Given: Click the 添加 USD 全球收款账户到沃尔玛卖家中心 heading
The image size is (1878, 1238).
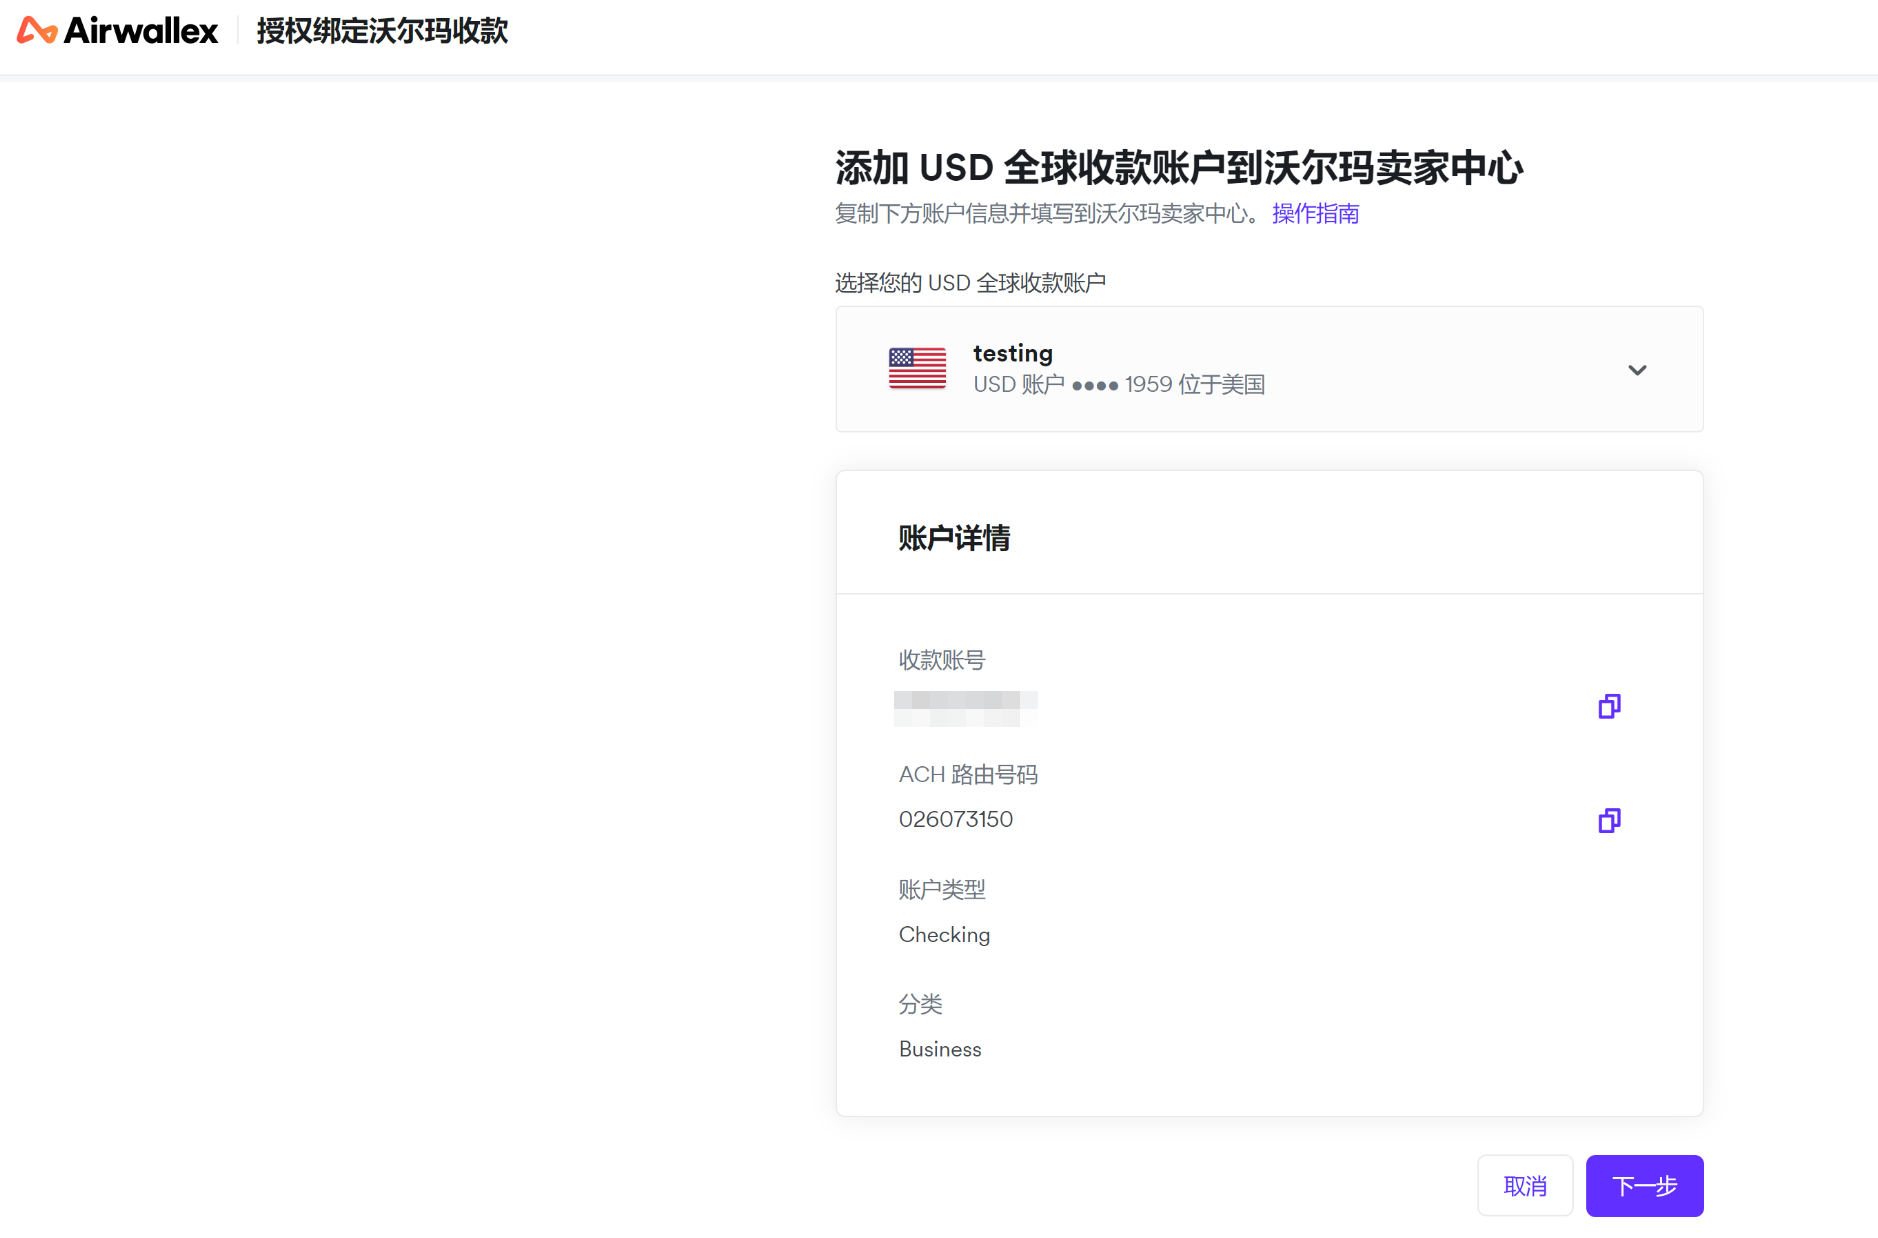Looking at the screenshot, I should (1179, 167).
